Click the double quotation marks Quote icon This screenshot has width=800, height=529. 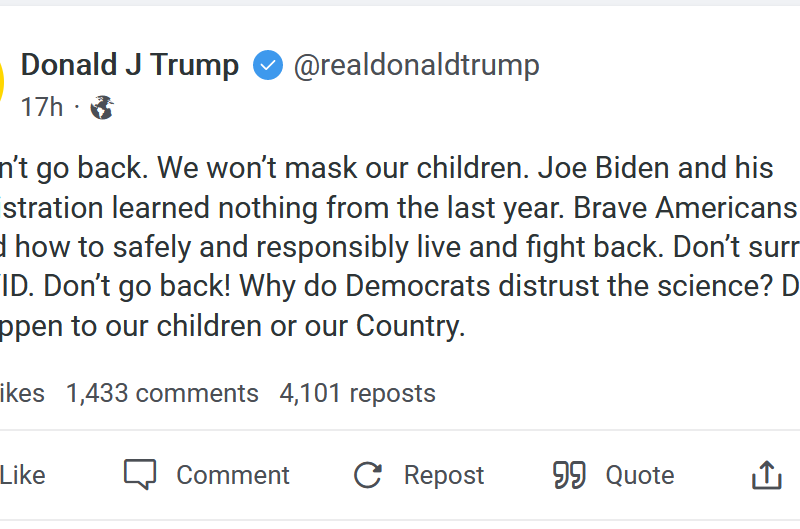pyautogui.click(x=569, y=475)
